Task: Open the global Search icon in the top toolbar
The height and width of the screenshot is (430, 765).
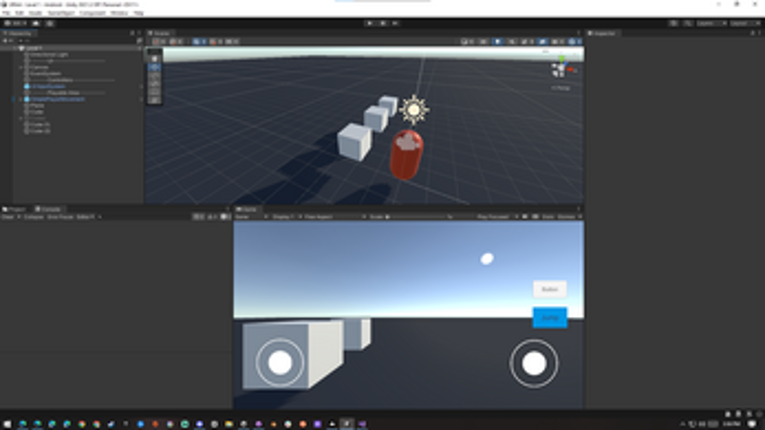Action: point(687,23)
